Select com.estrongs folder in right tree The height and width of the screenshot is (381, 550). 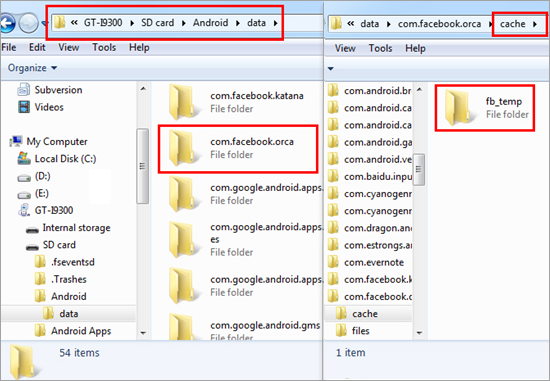click(370, 245)
